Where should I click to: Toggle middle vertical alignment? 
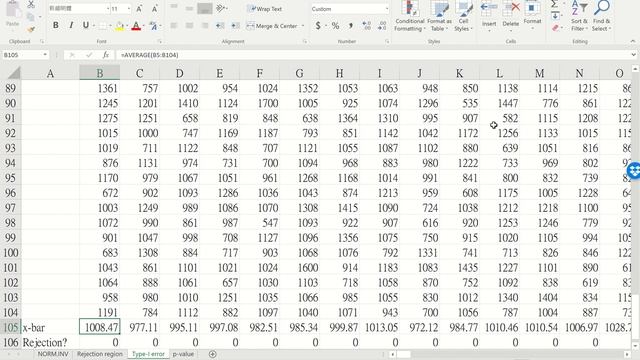189,8
